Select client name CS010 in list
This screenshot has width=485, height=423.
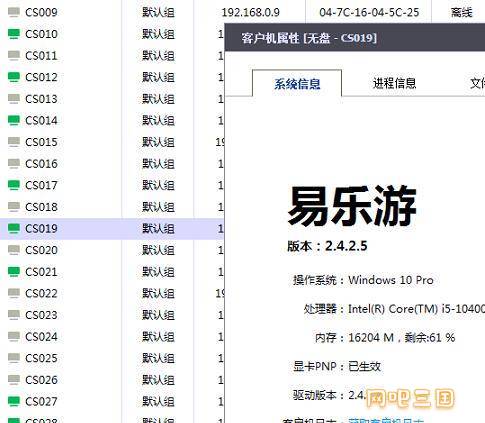click(x=41, y=34)
